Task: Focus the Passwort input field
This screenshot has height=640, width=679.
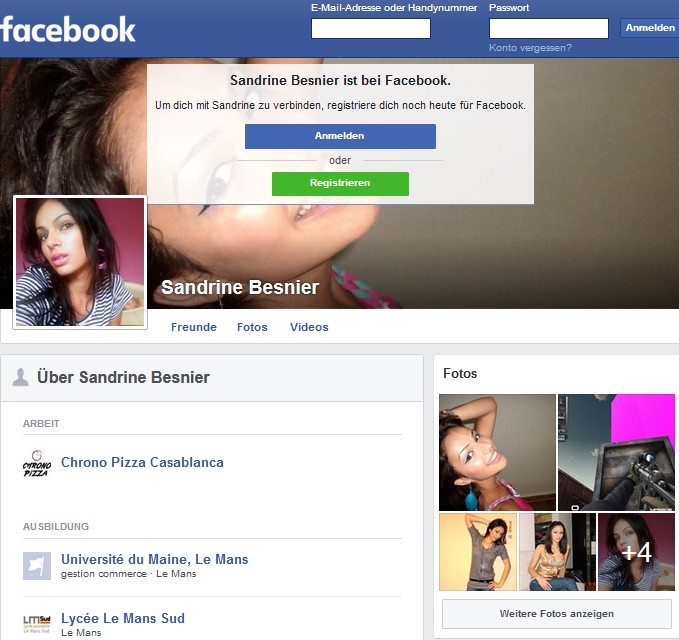Action: (549, 29)
